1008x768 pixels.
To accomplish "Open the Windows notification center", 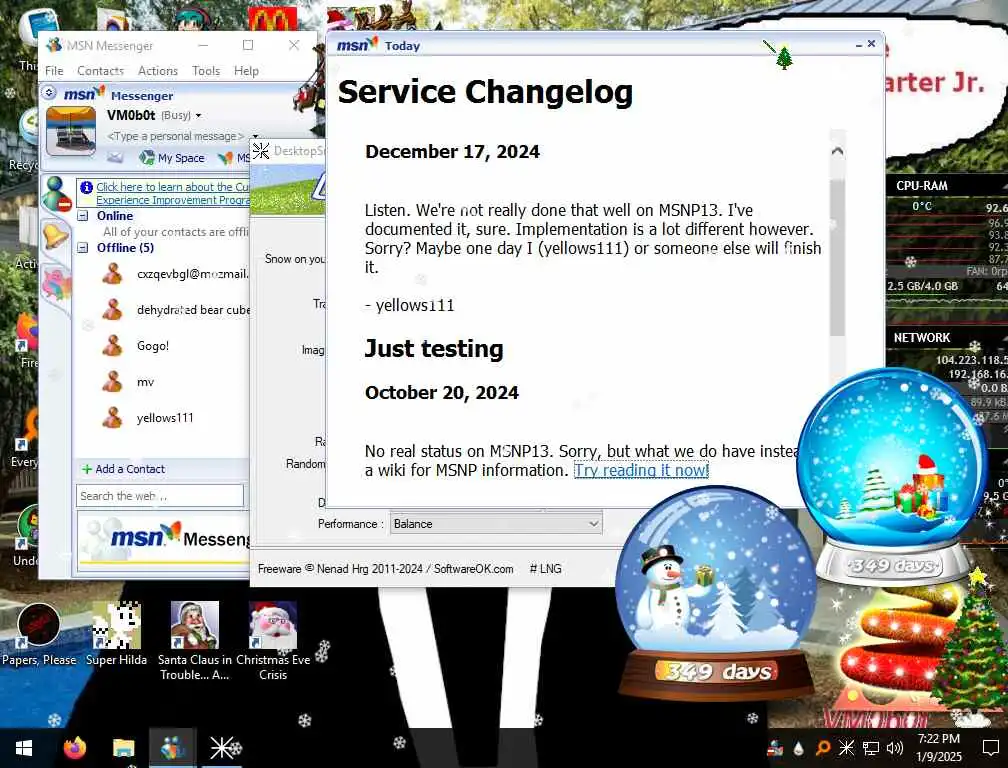I will tap(991, 748).
